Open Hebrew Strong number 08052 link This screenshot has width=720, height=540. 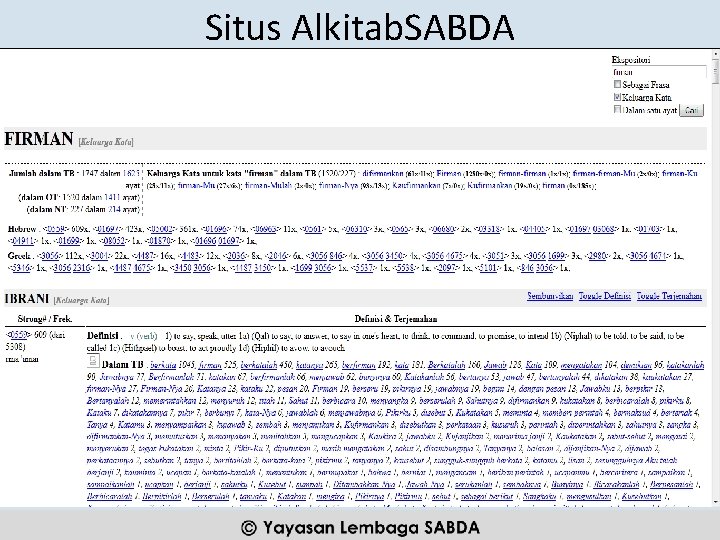tap(114, 241)
